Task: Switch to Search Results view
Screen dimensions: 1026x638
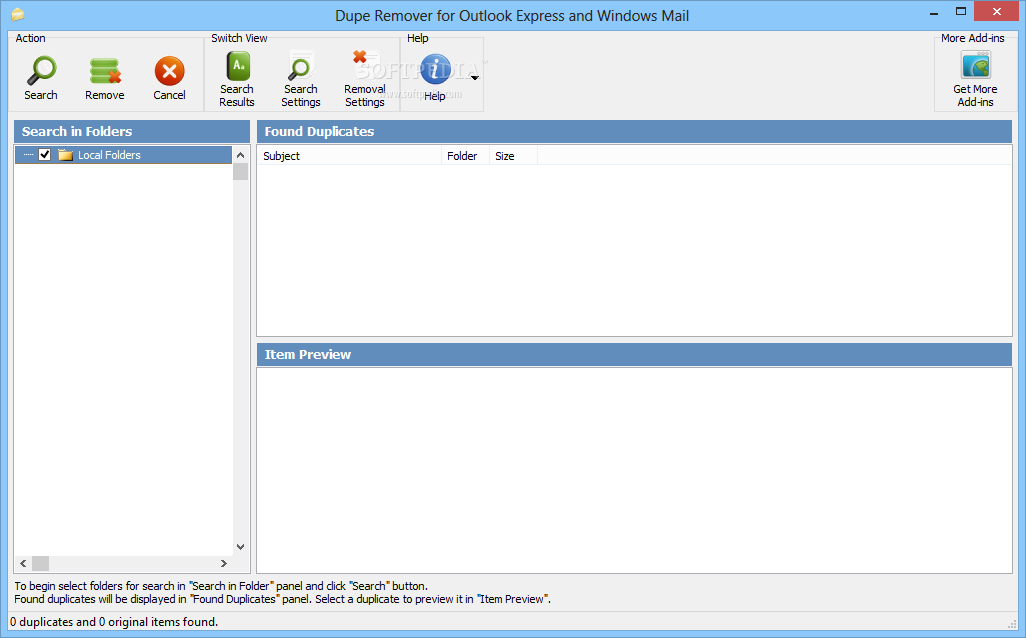Action: (237, 80)
